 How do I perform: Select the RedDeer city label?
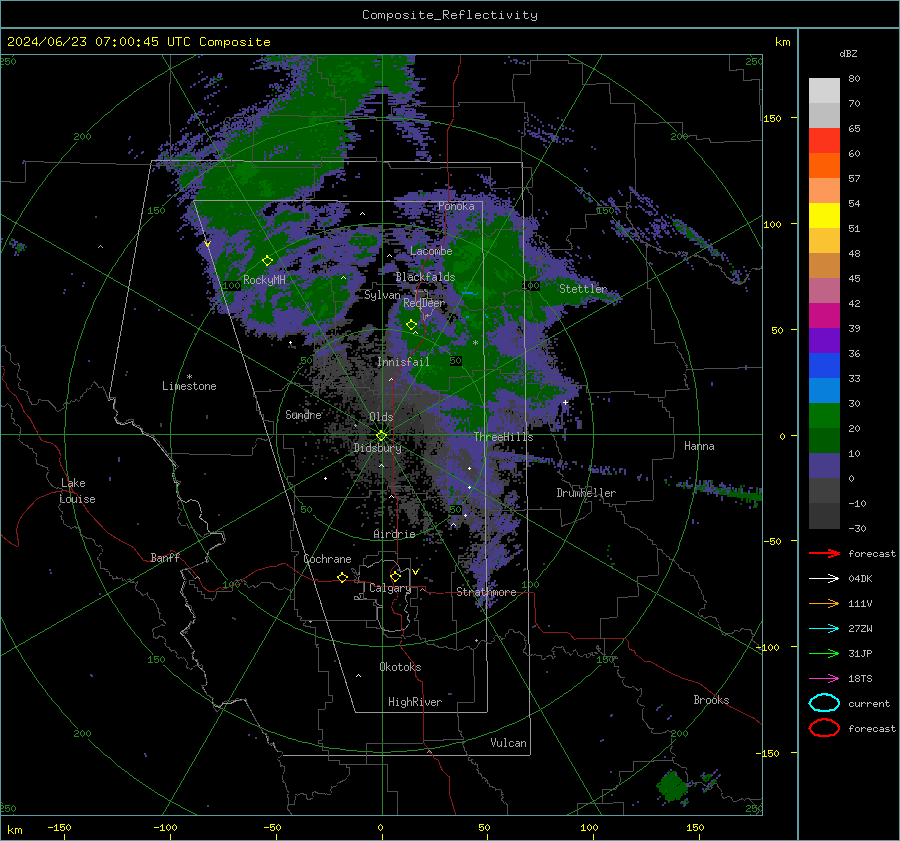click(424, 303)
